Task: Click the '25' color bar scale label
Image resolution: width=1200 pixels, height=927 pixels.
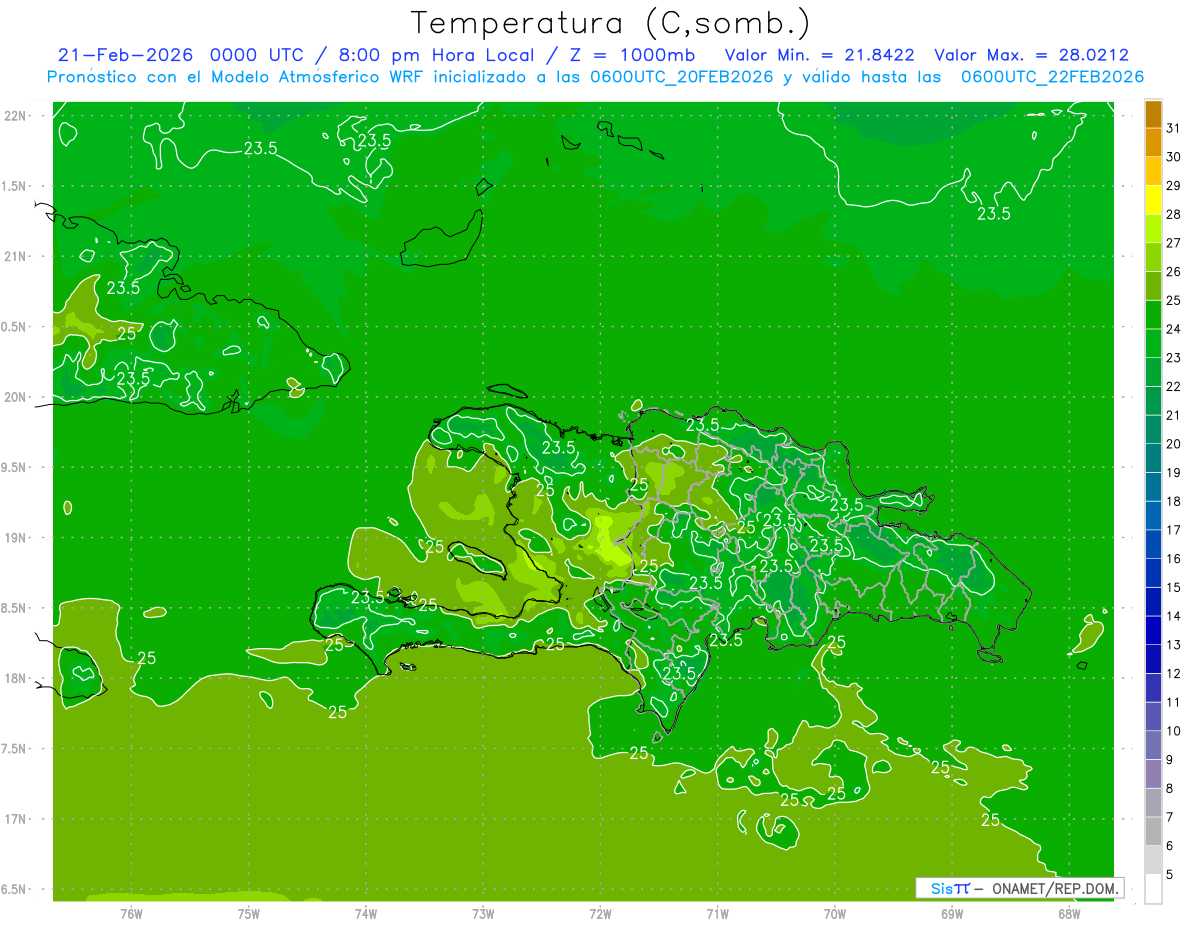Action: 1174,300
